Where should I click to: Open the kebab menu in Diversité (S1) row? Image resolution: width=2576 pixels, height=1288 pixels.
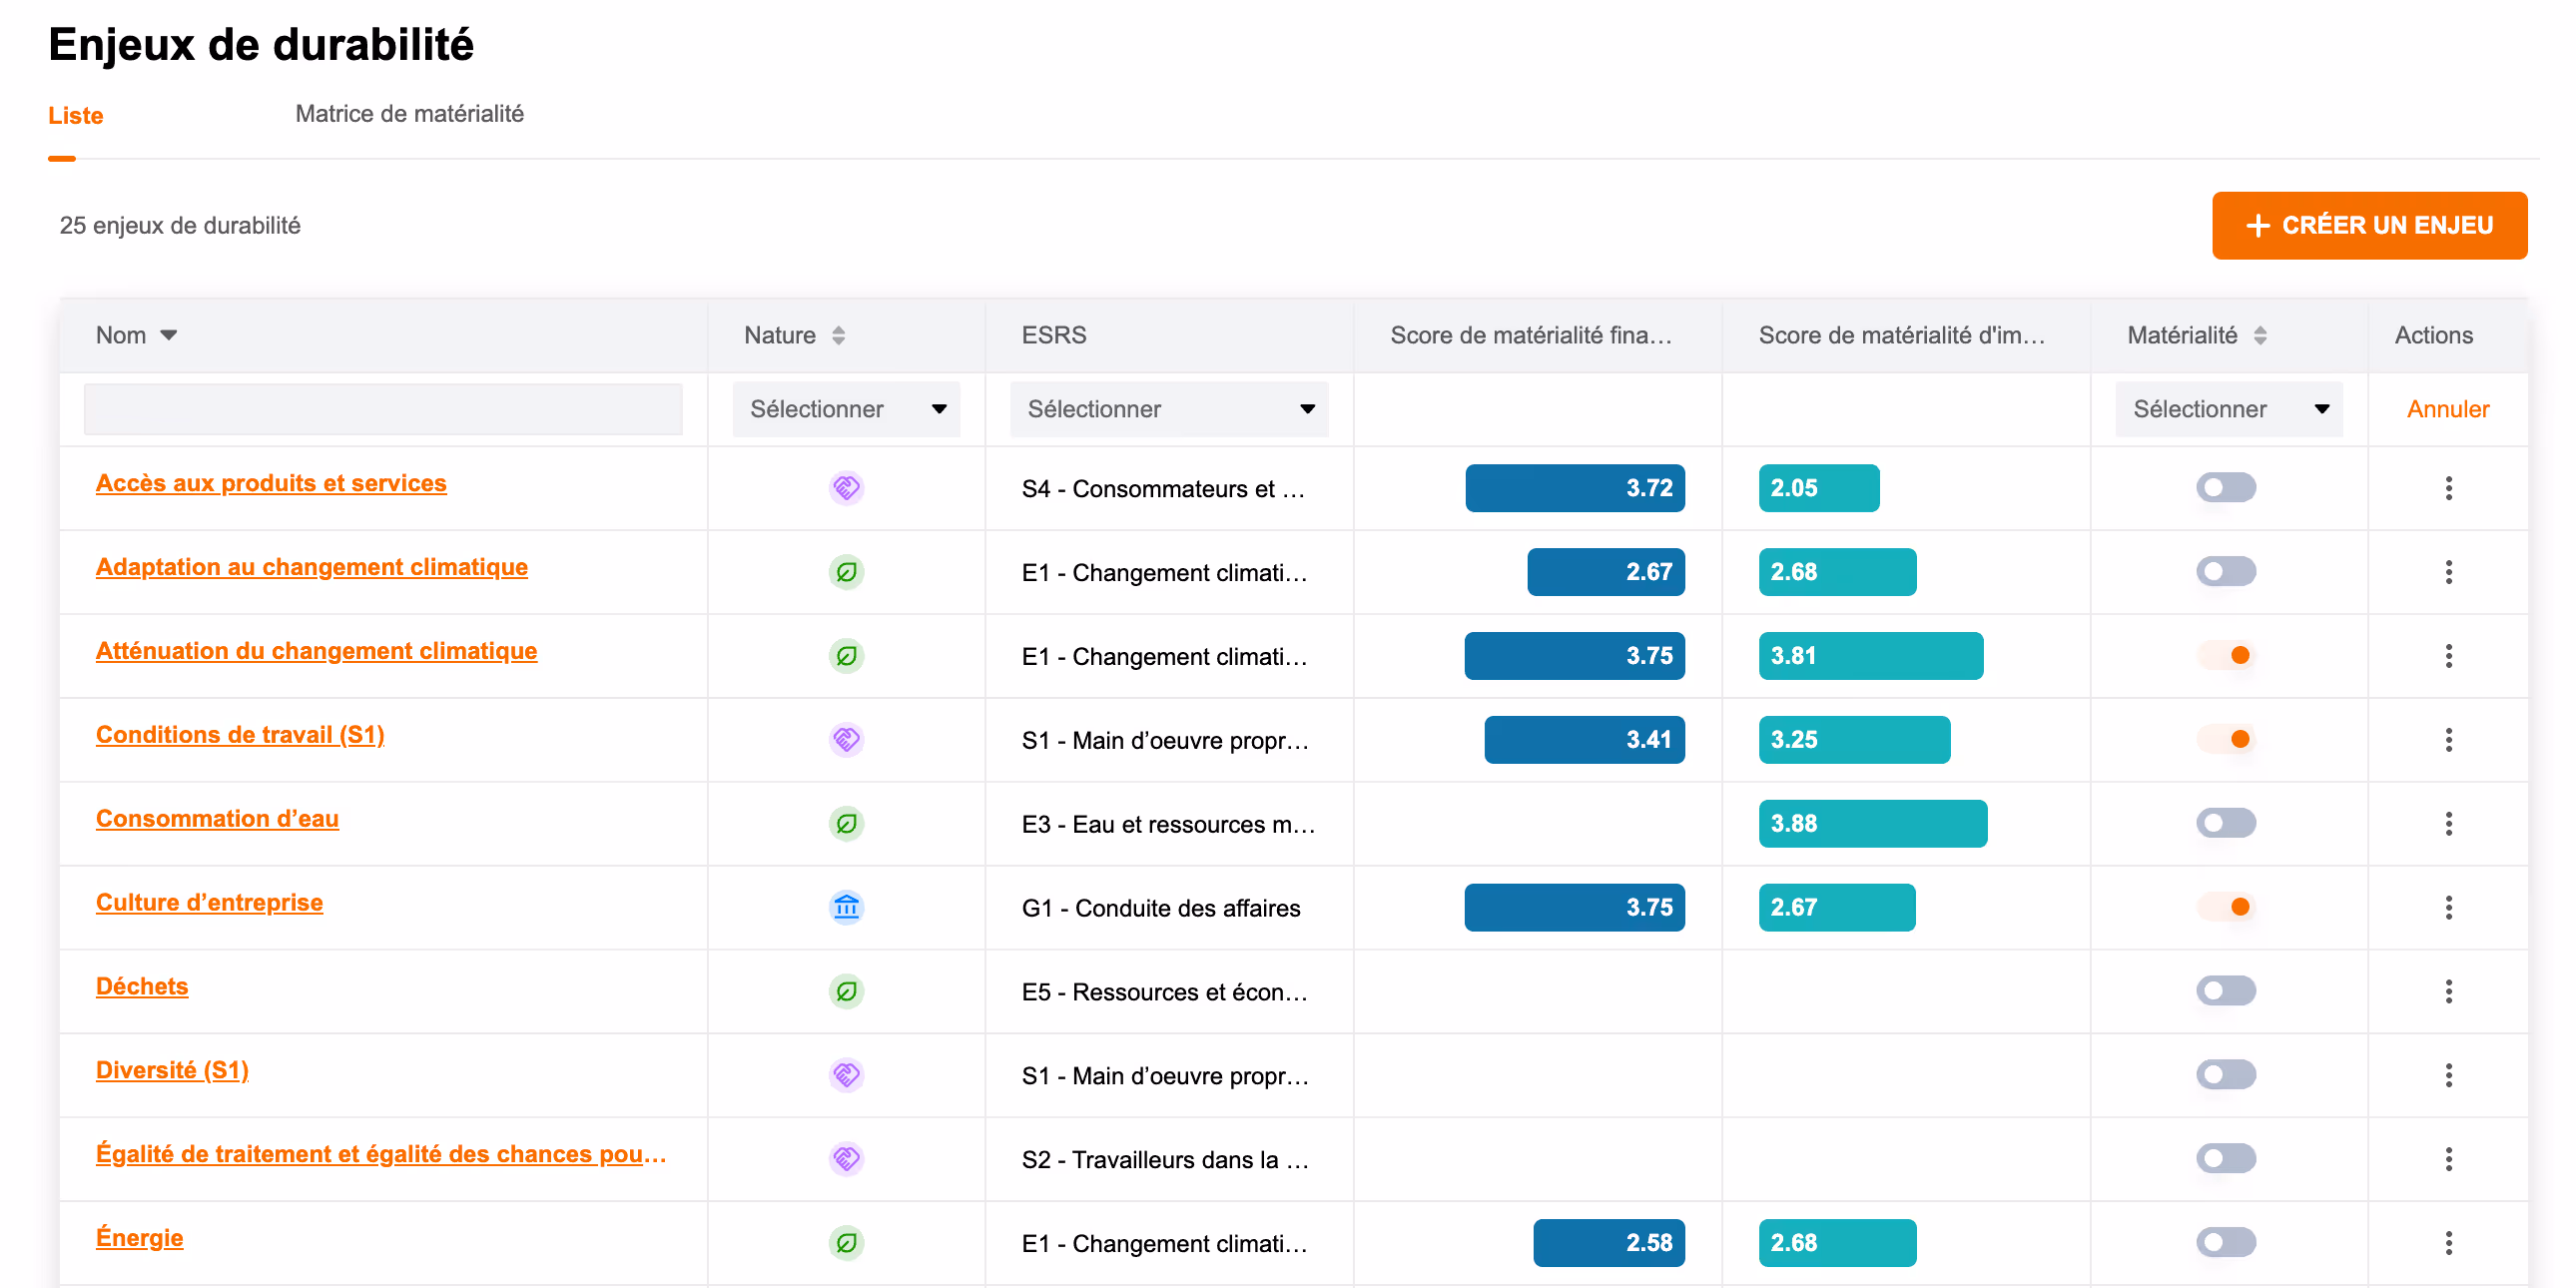[x=2448, y=1076]
